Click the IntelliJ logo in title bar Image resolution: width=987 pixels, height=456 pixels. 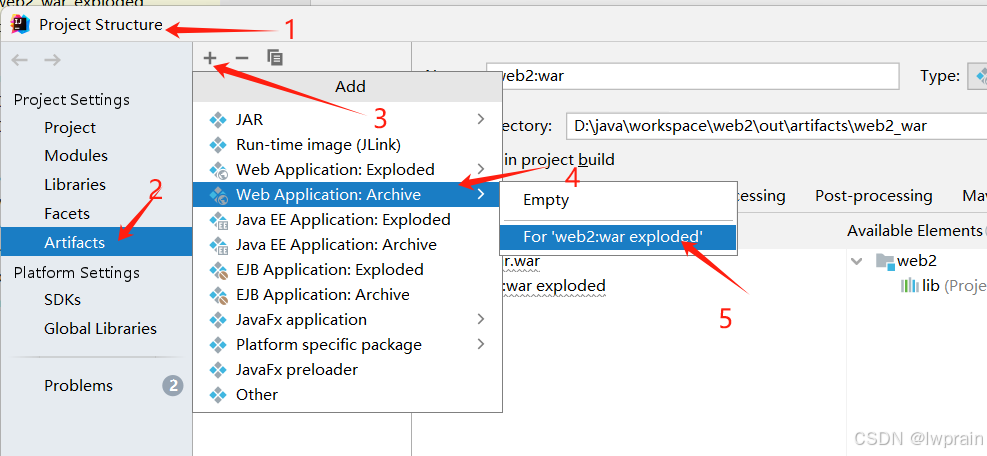click(21, 25)
